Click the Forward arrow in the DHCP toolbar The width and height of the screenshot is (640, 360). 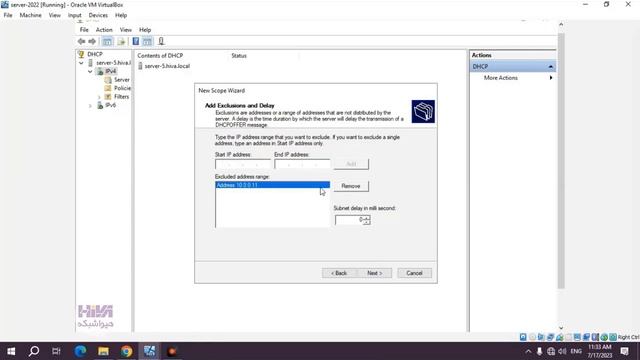click(92, 41)
